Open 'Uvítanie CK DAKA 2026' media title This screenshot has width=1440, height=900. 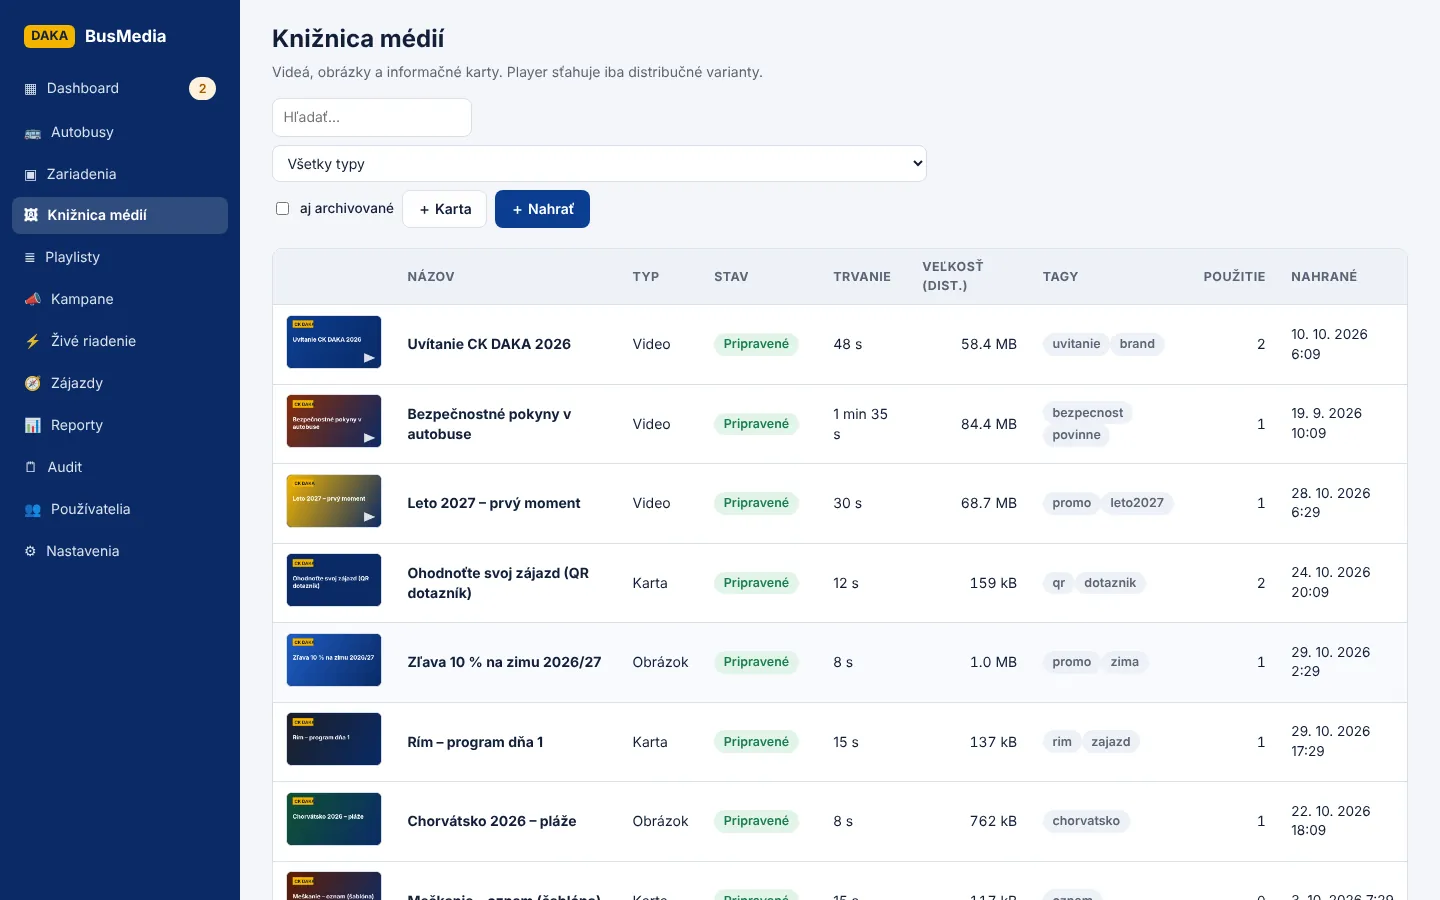click(489, 344)
